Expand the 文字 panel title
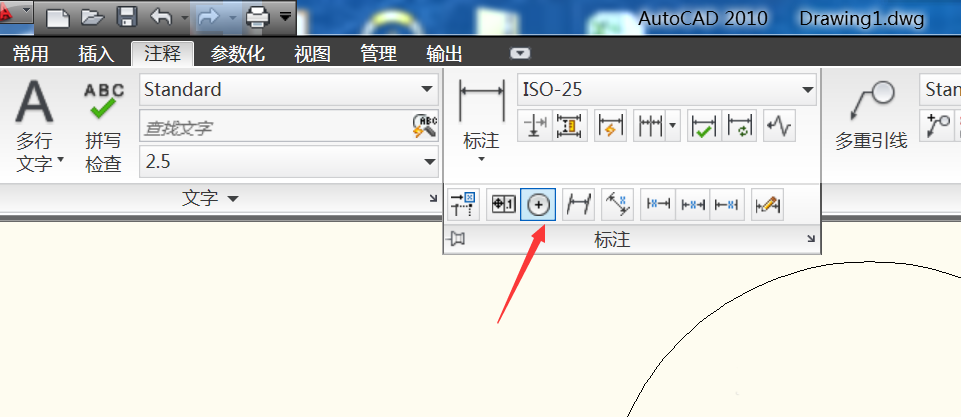961x417 pixels. [x=210, y=198]
